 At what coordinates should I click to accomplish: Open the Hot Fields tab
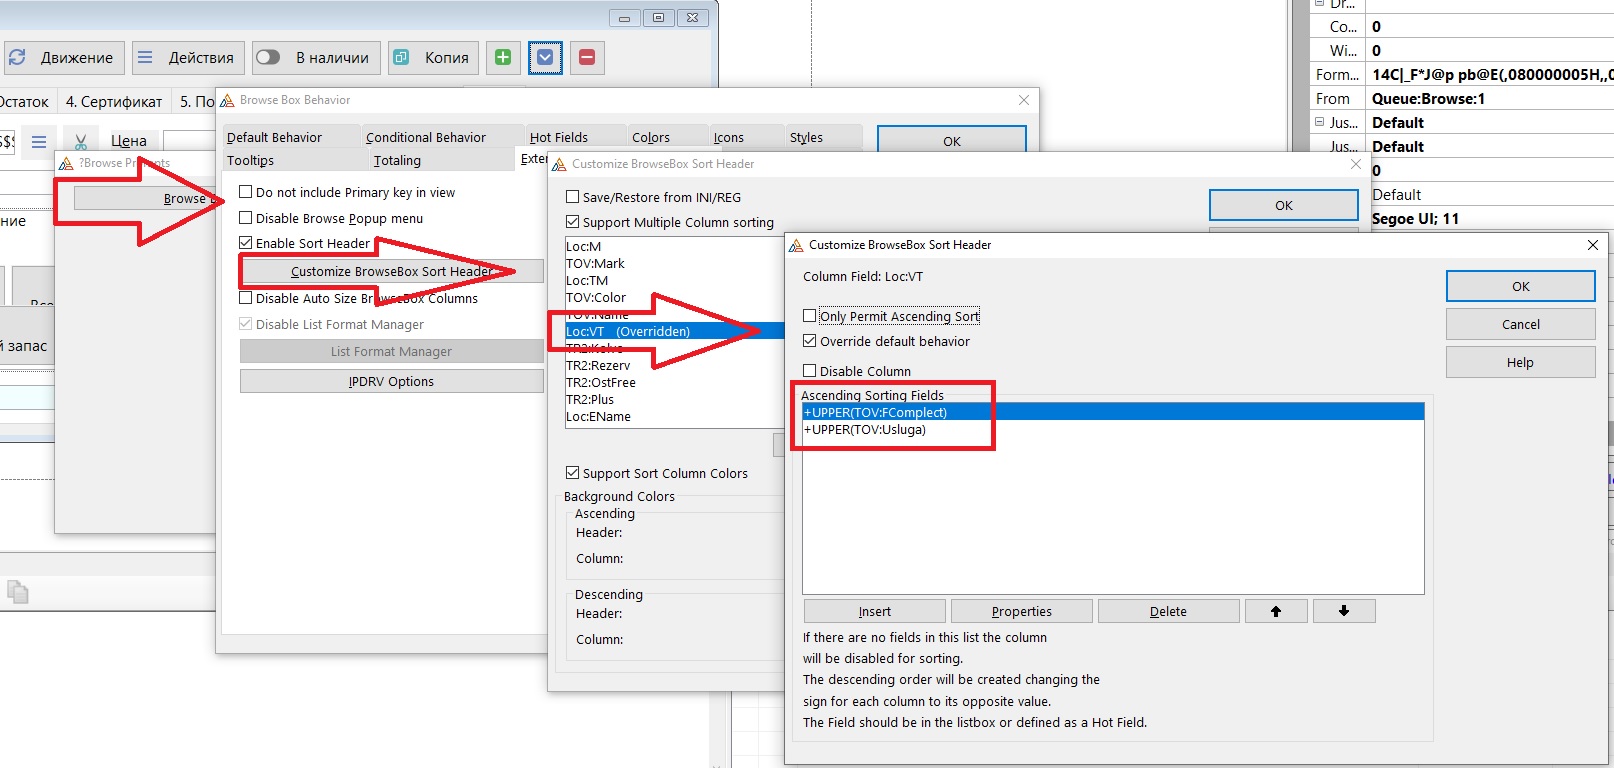point(558,137)
